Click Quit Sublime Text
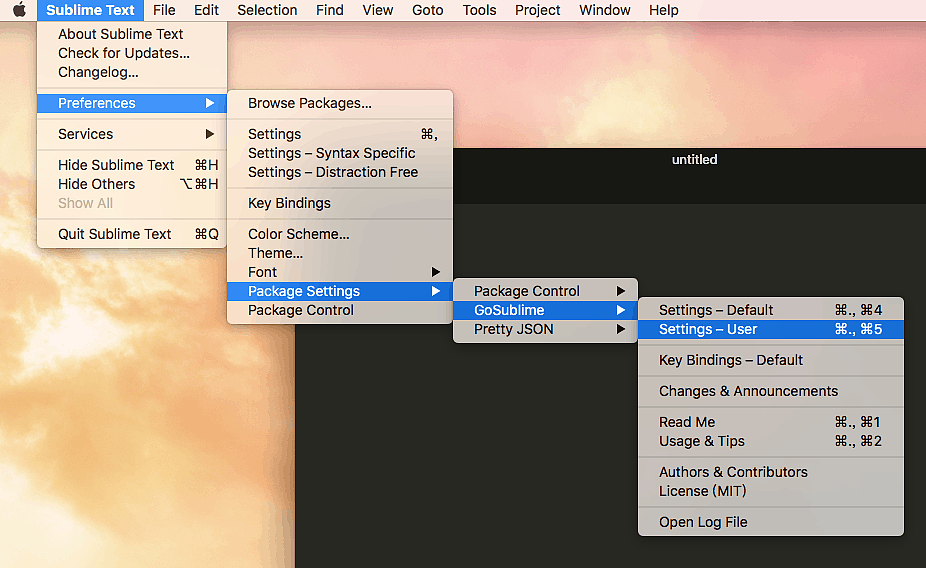Image resolution: width=926 pixels, height=568 pixels. [x=115, y=234]
